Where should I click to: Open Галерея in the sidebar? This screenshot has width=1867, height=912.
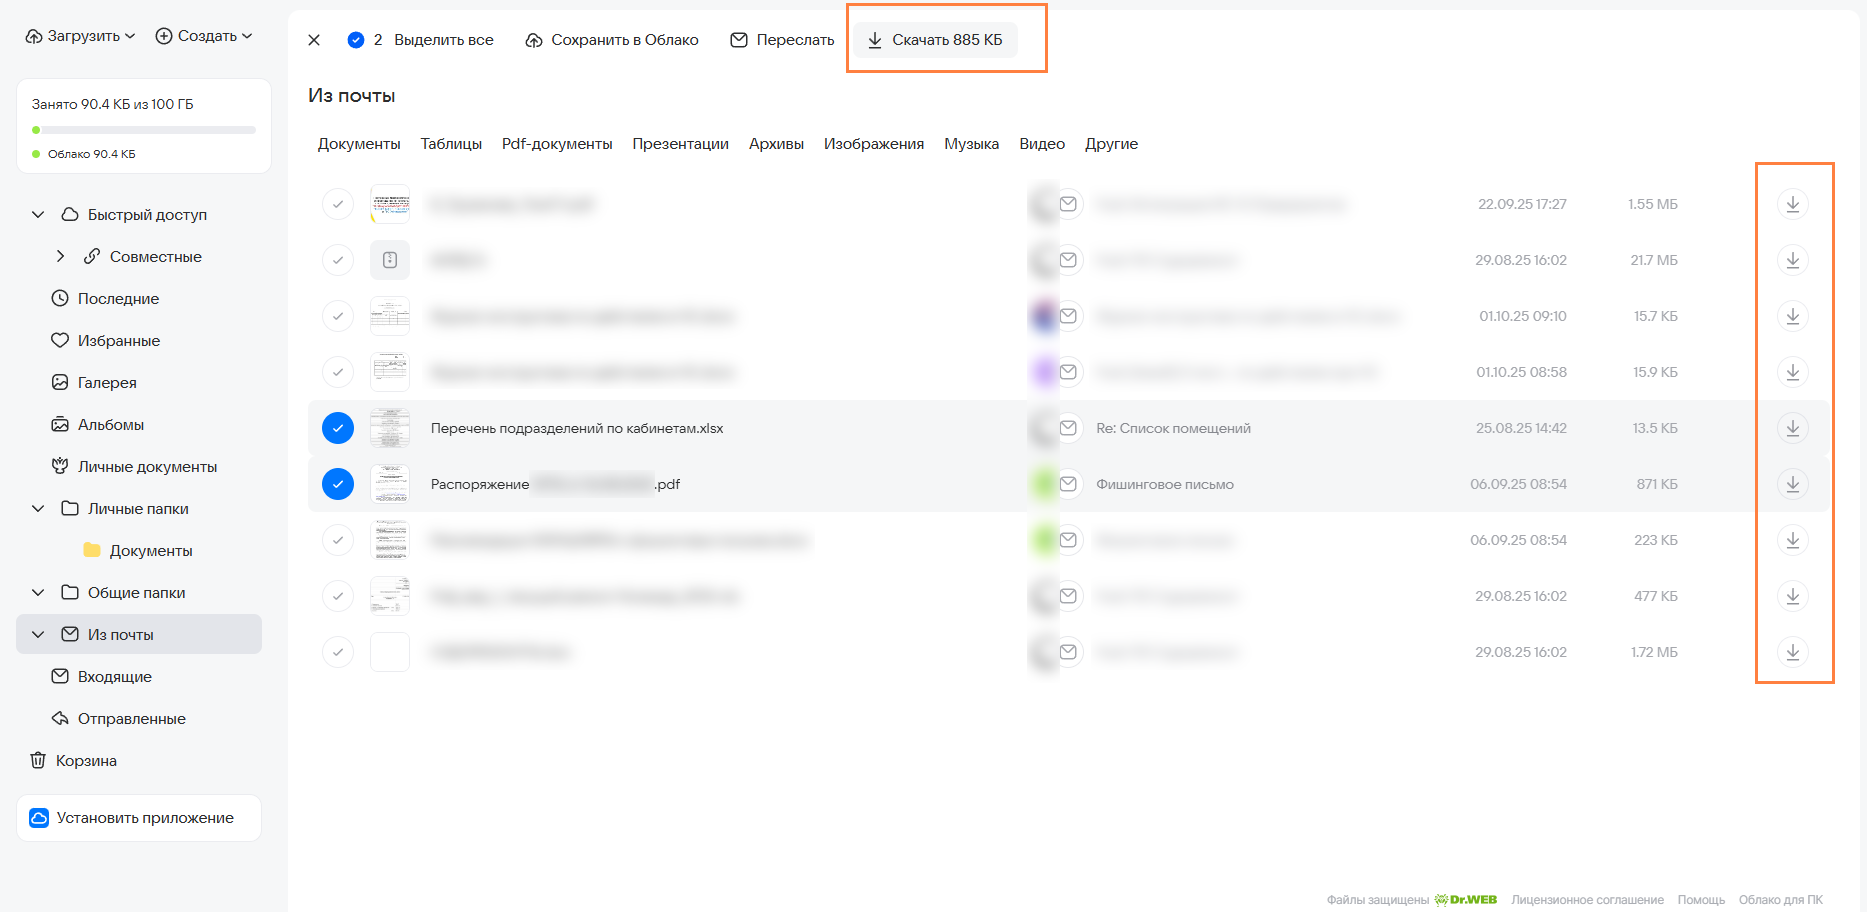(x=107, y=383)
